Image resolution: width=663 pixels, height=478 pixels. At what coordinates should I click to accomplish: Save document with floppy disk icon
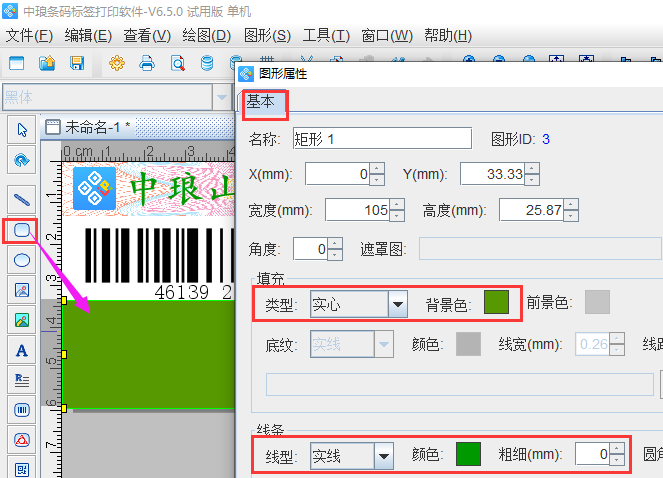point(77,63)
